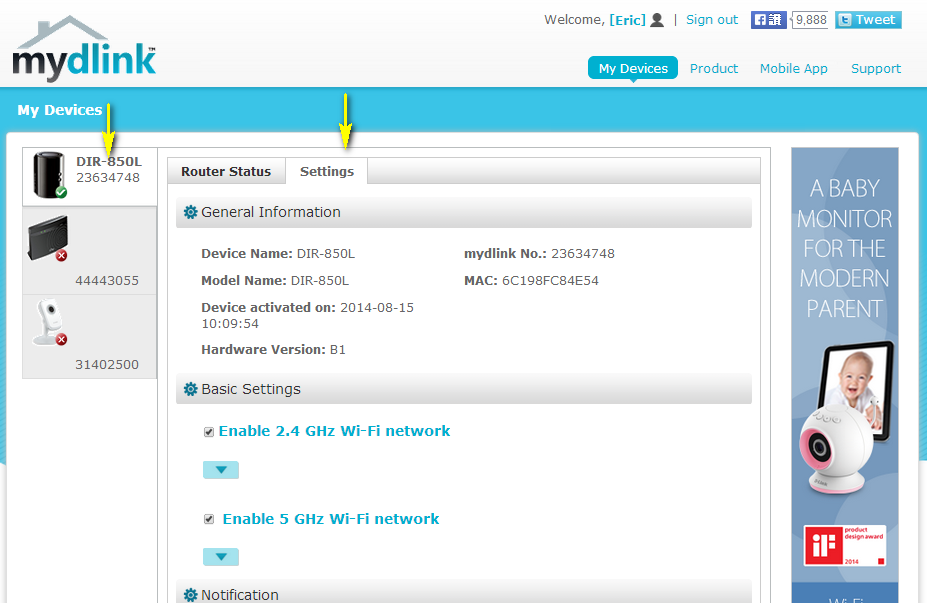Click the Sign out link

pos(712,20)
